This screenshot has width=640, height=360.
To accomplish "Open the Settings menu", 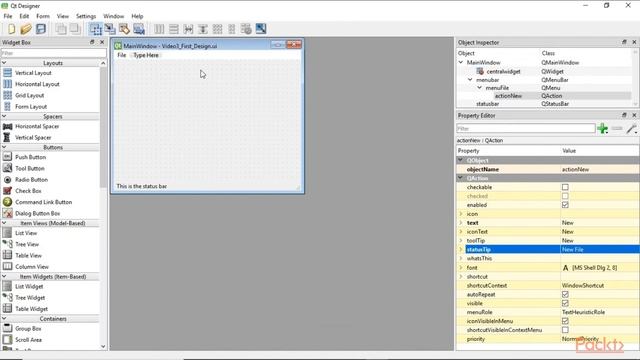I will [86, 16].
